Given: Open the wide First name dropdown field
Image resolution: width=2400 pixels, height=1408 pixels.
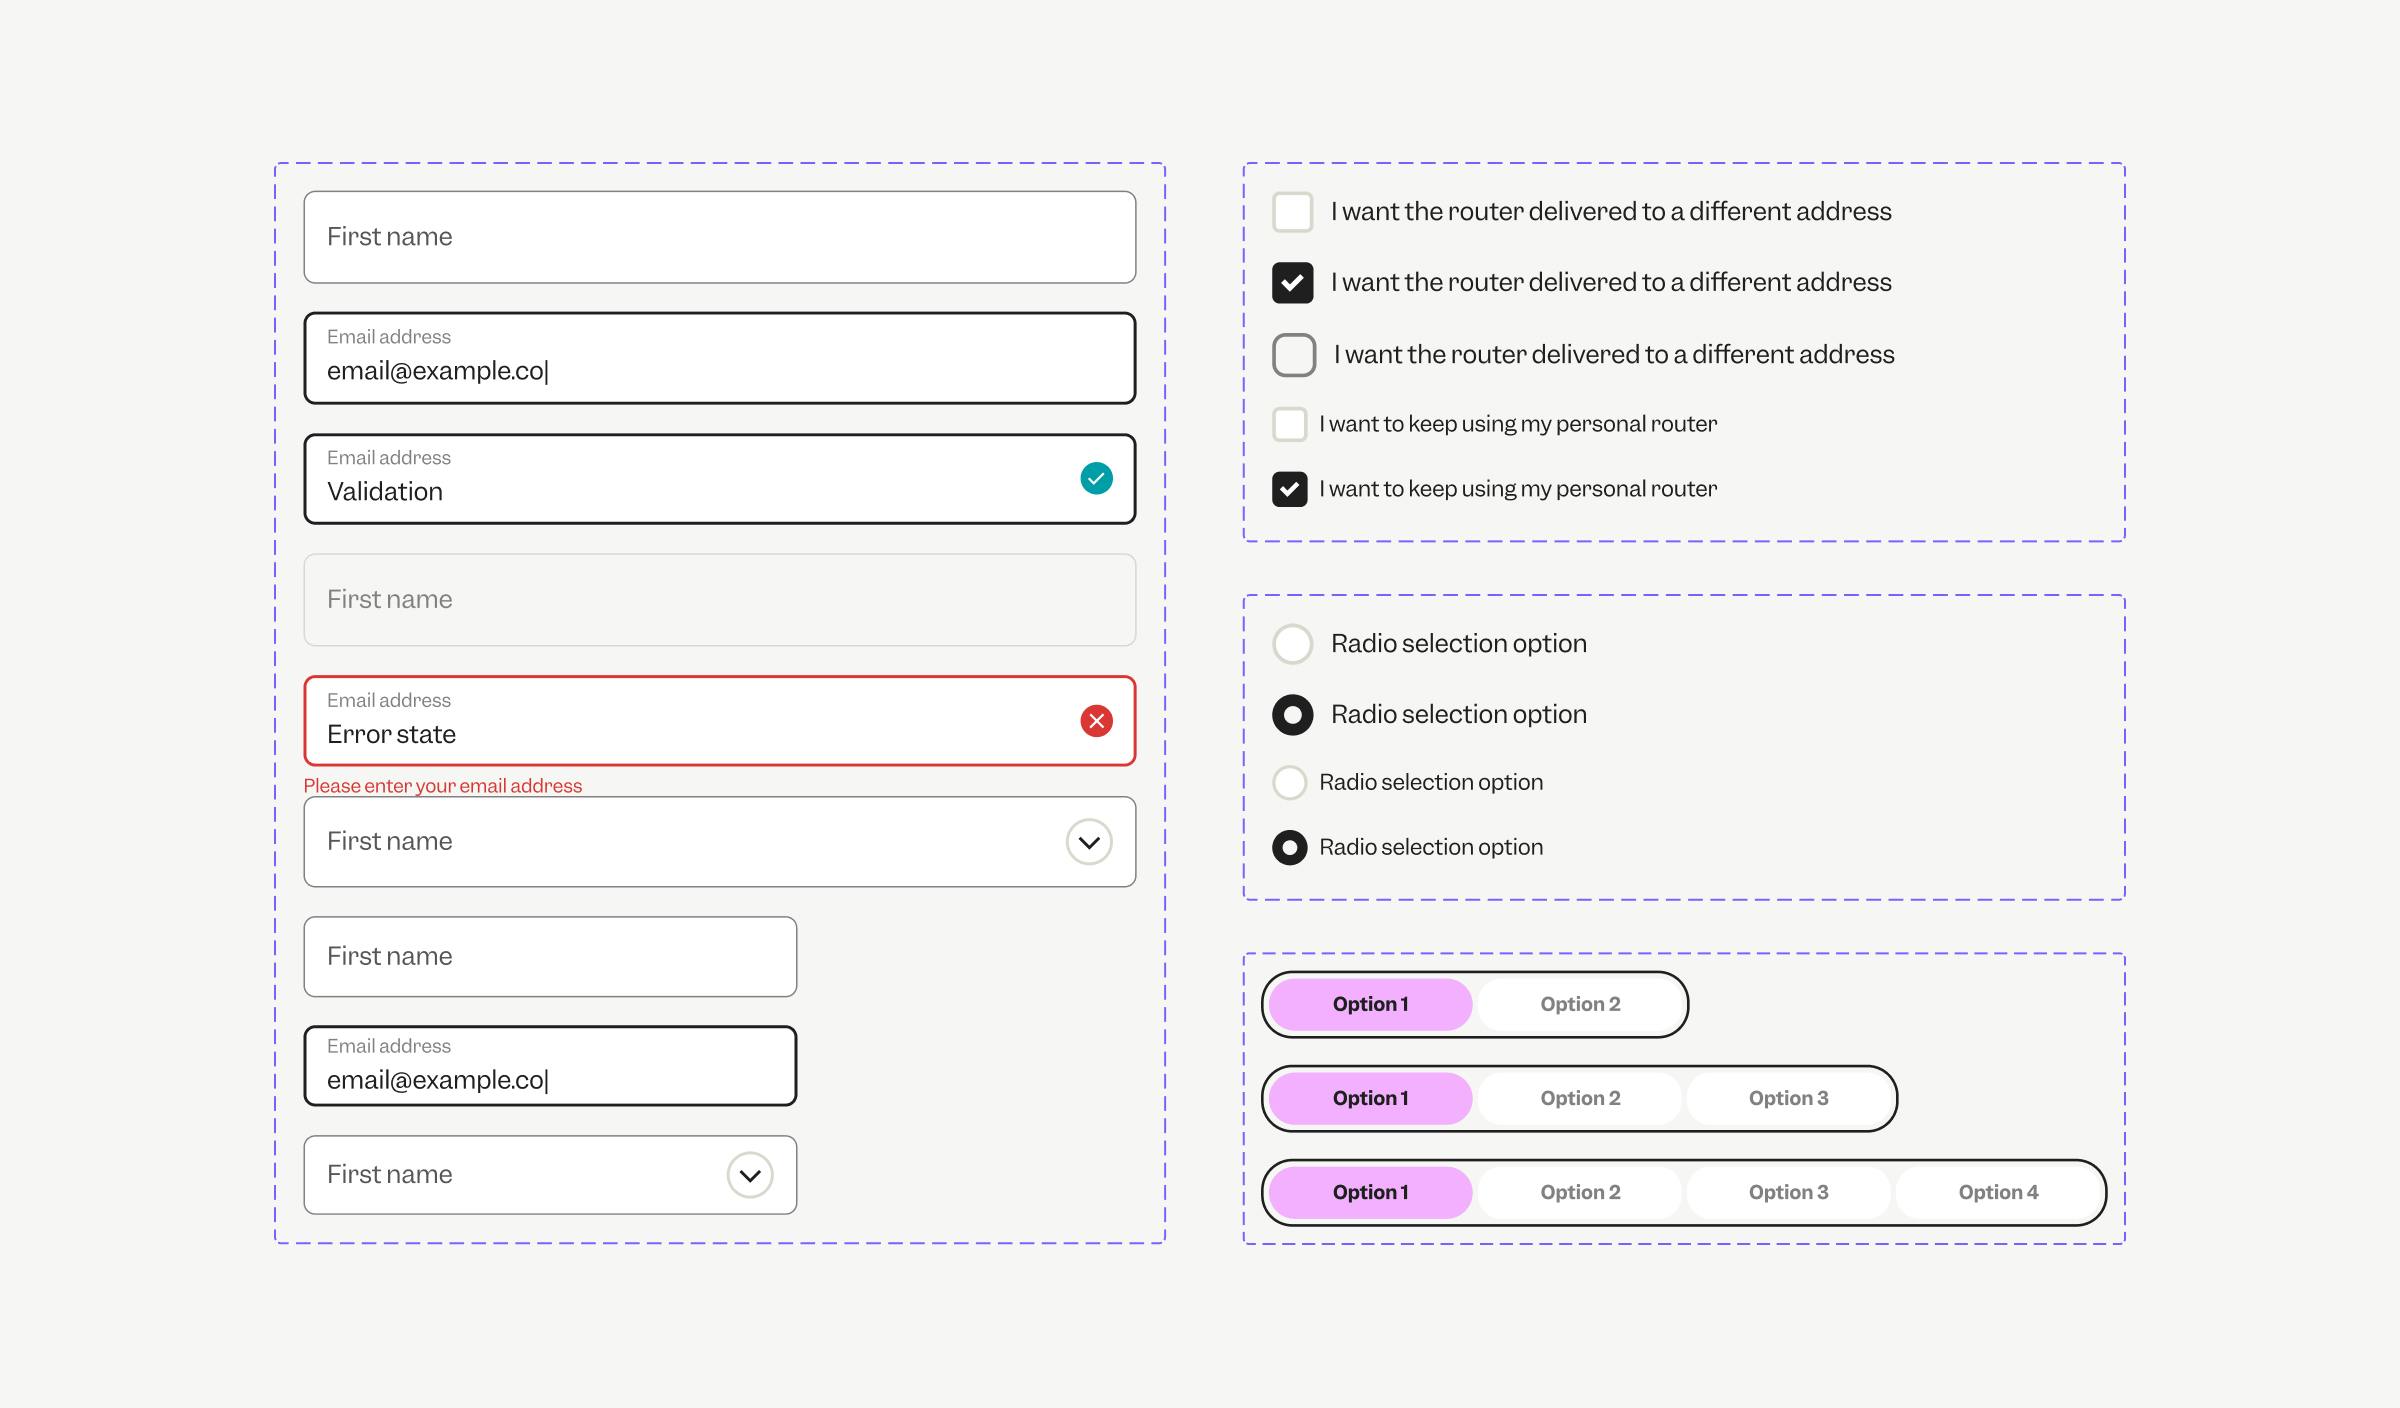Looking at the screenshot, I should click(680, 842).
